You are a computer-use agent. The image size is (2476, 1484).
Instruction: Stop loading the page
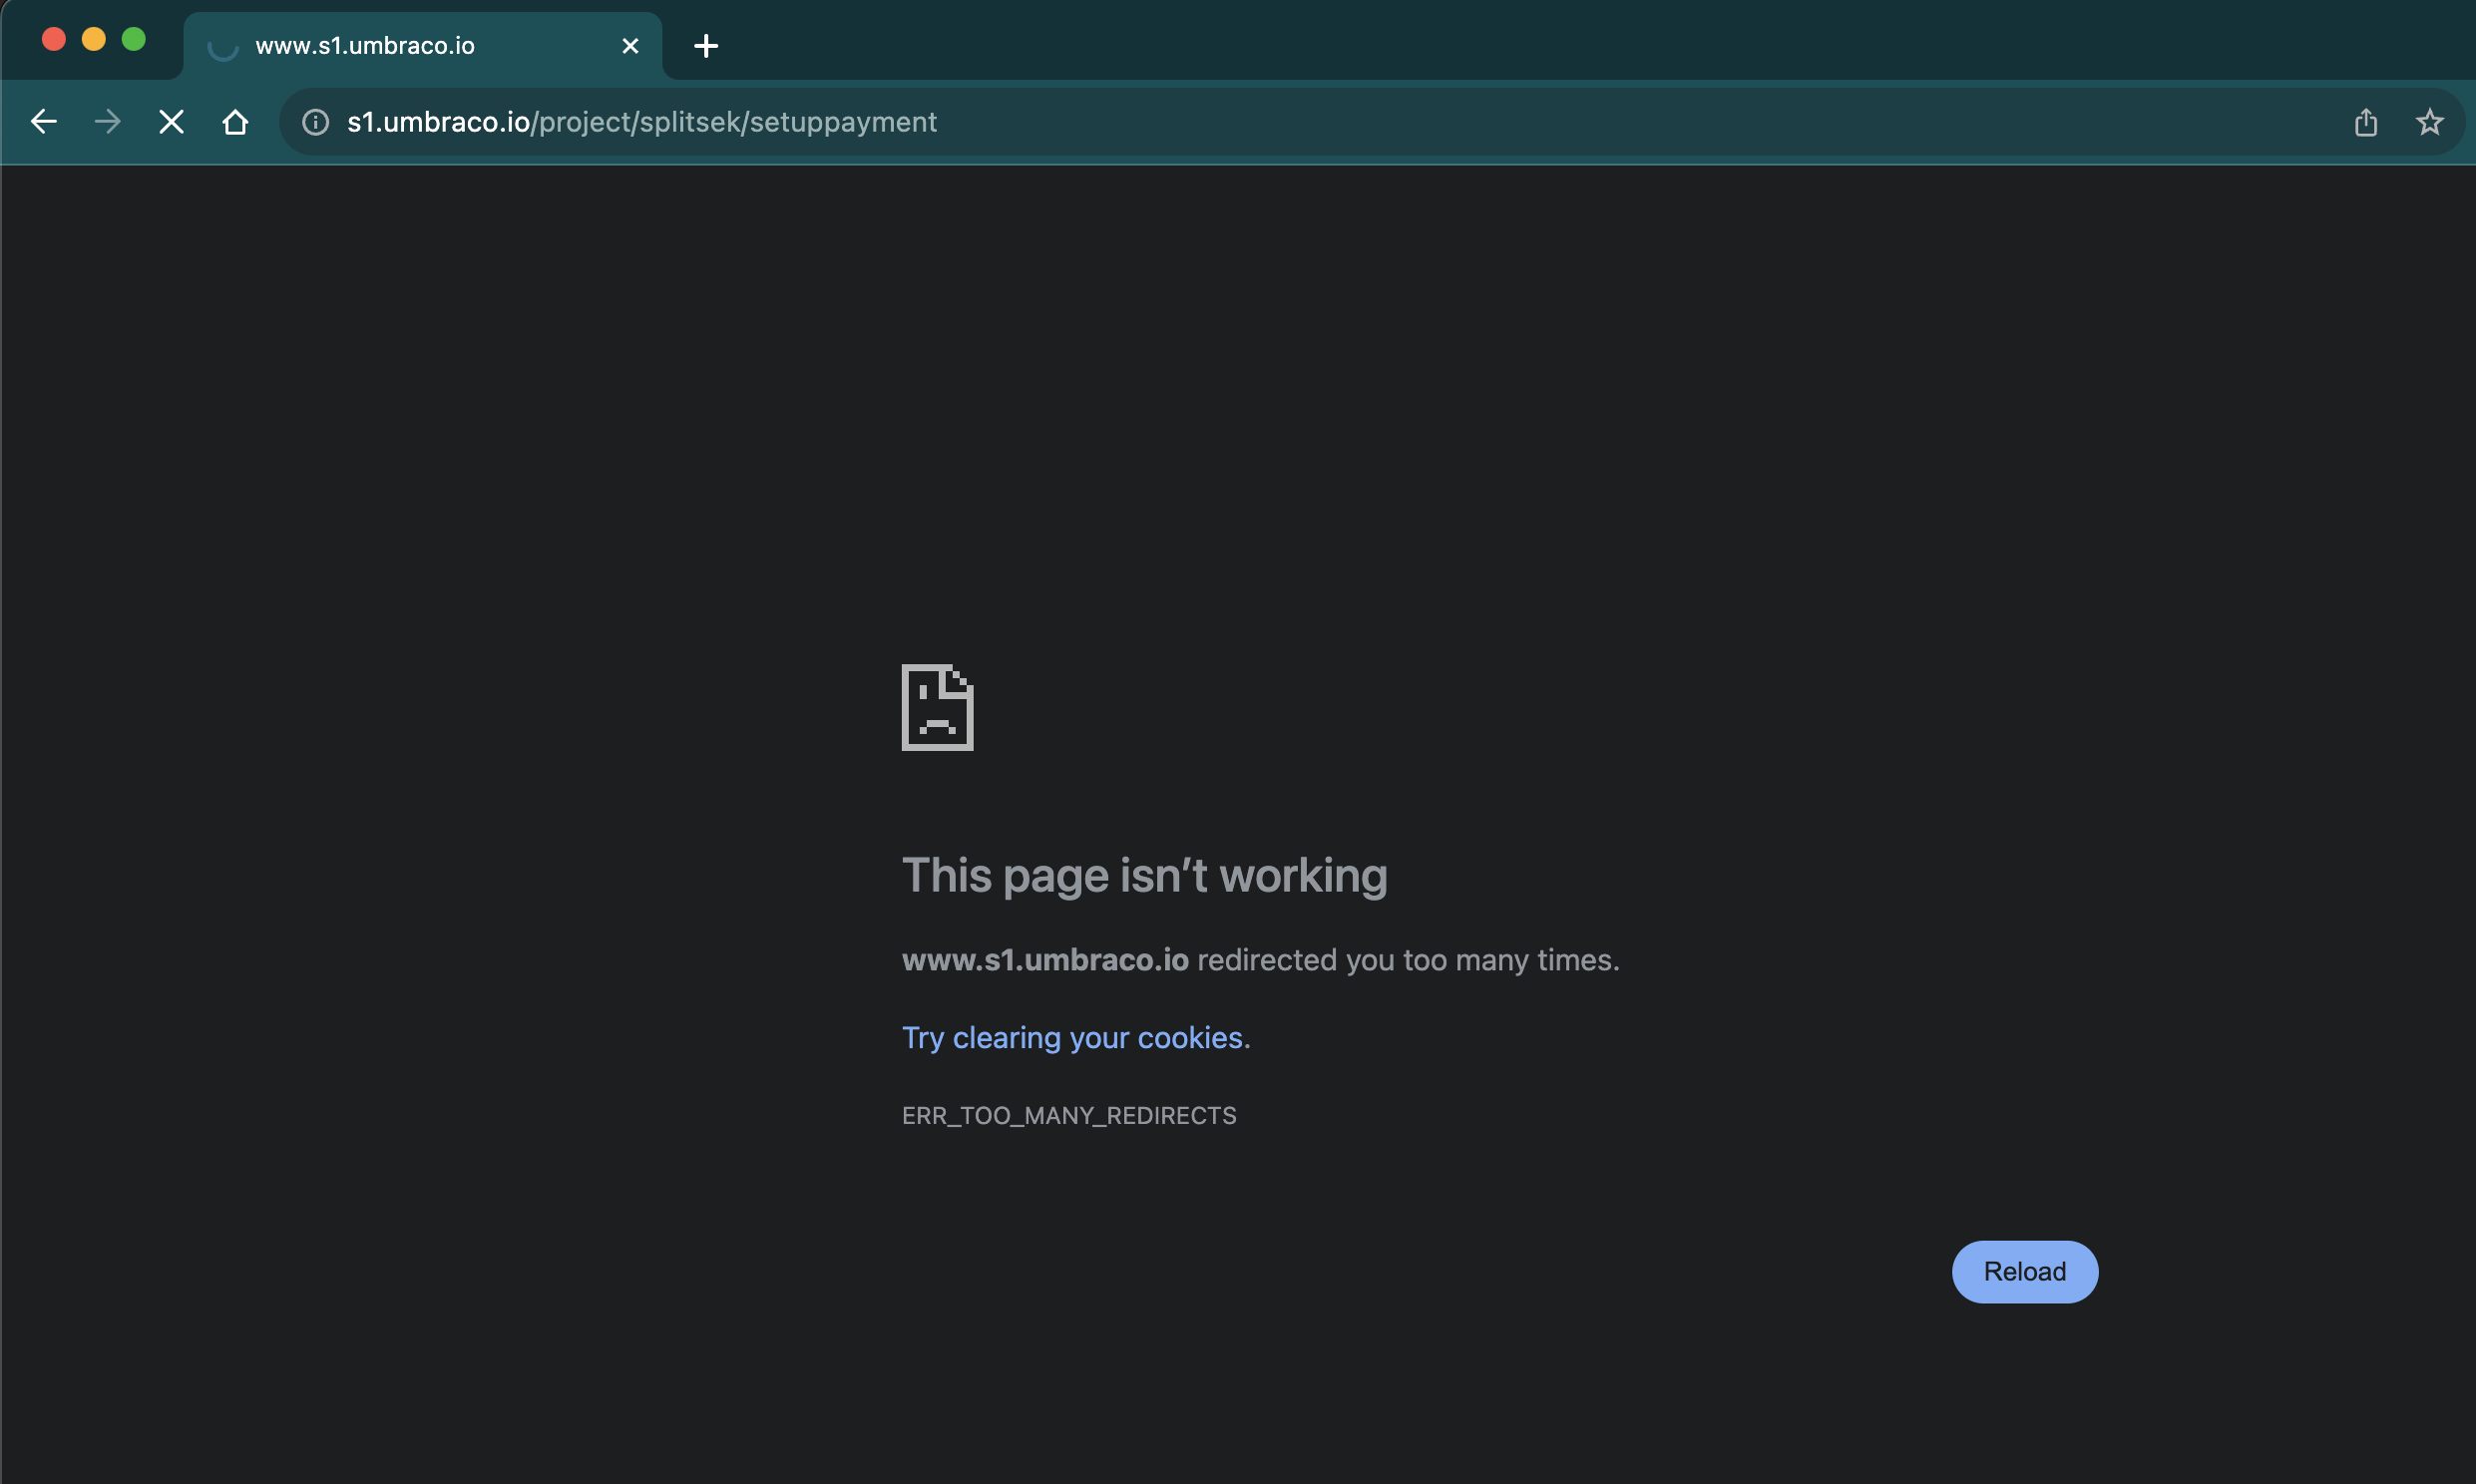click(171, 122)
